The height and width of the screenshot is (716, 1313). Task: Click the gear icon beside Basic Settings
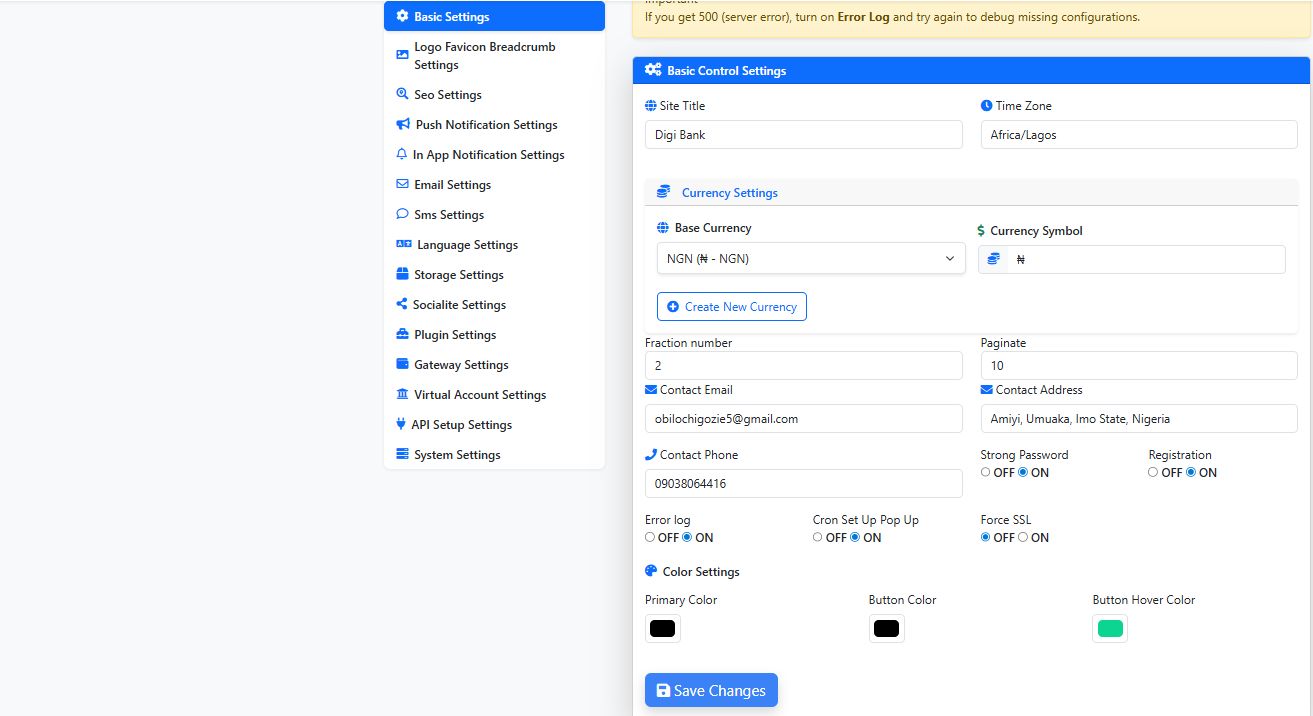tap(402, 17)
